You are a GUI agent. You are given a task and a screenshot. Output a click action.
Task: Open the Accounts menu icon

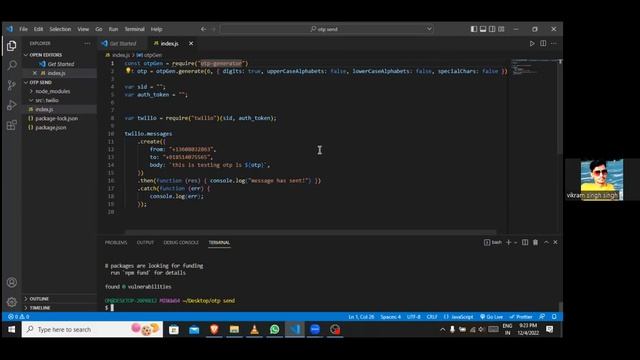(12, 282)
